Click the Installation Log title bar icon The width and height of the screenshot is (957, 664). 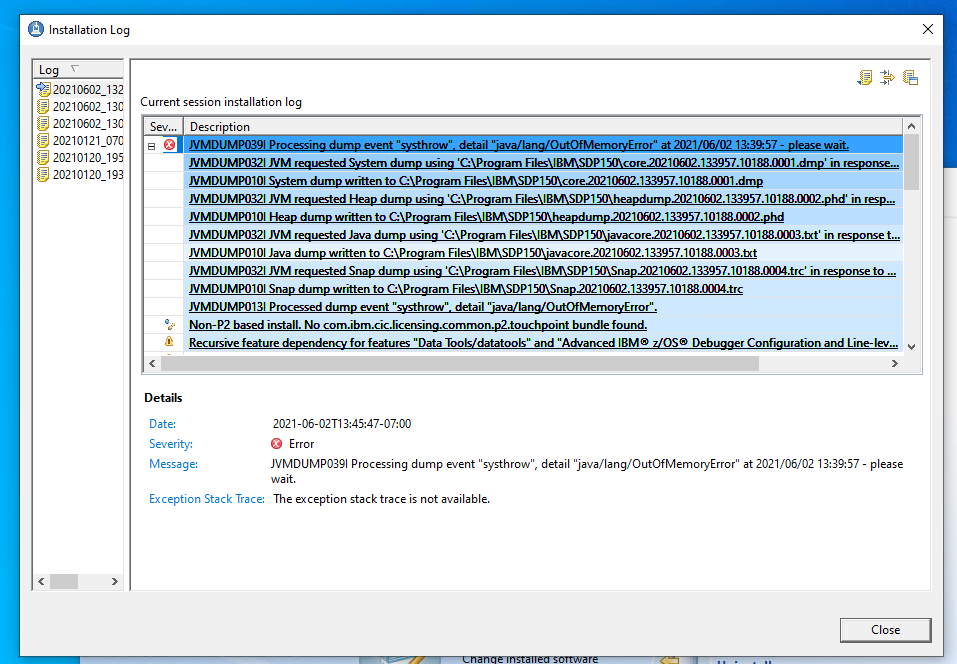point(36,29)
